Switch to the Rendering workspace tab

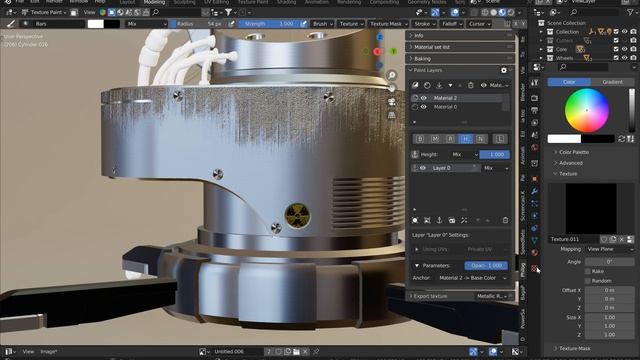pyautogui.click(x=349, y=2)
